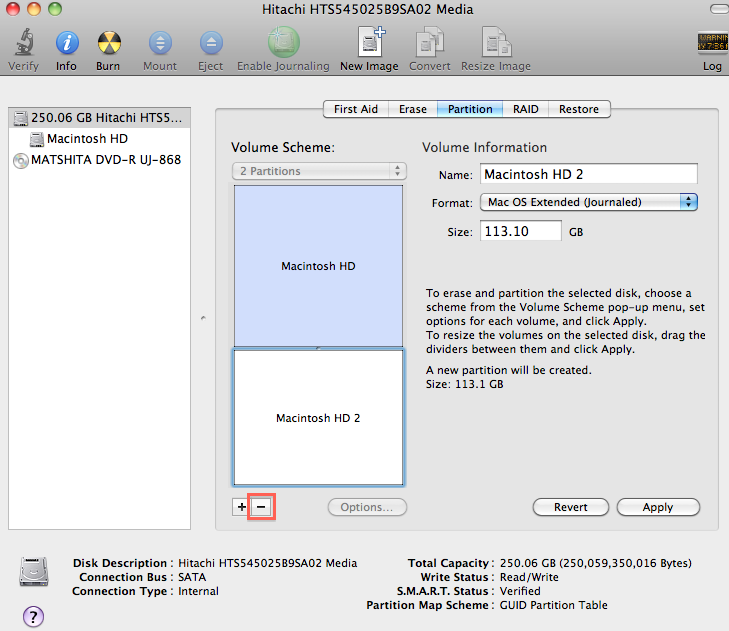
Task: Select the Burn toolbar icon
Action: click(109, 43)
